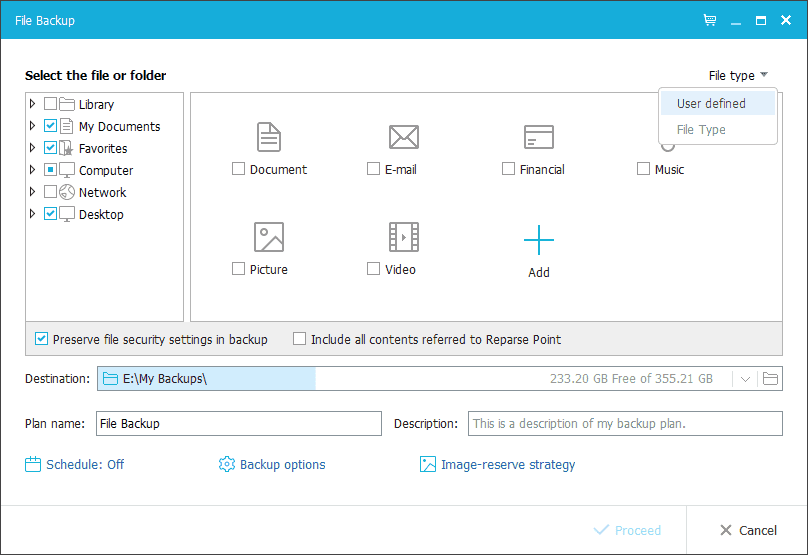
Task: Enable the Document file type checkbox
Action: [x=238, y=169]
